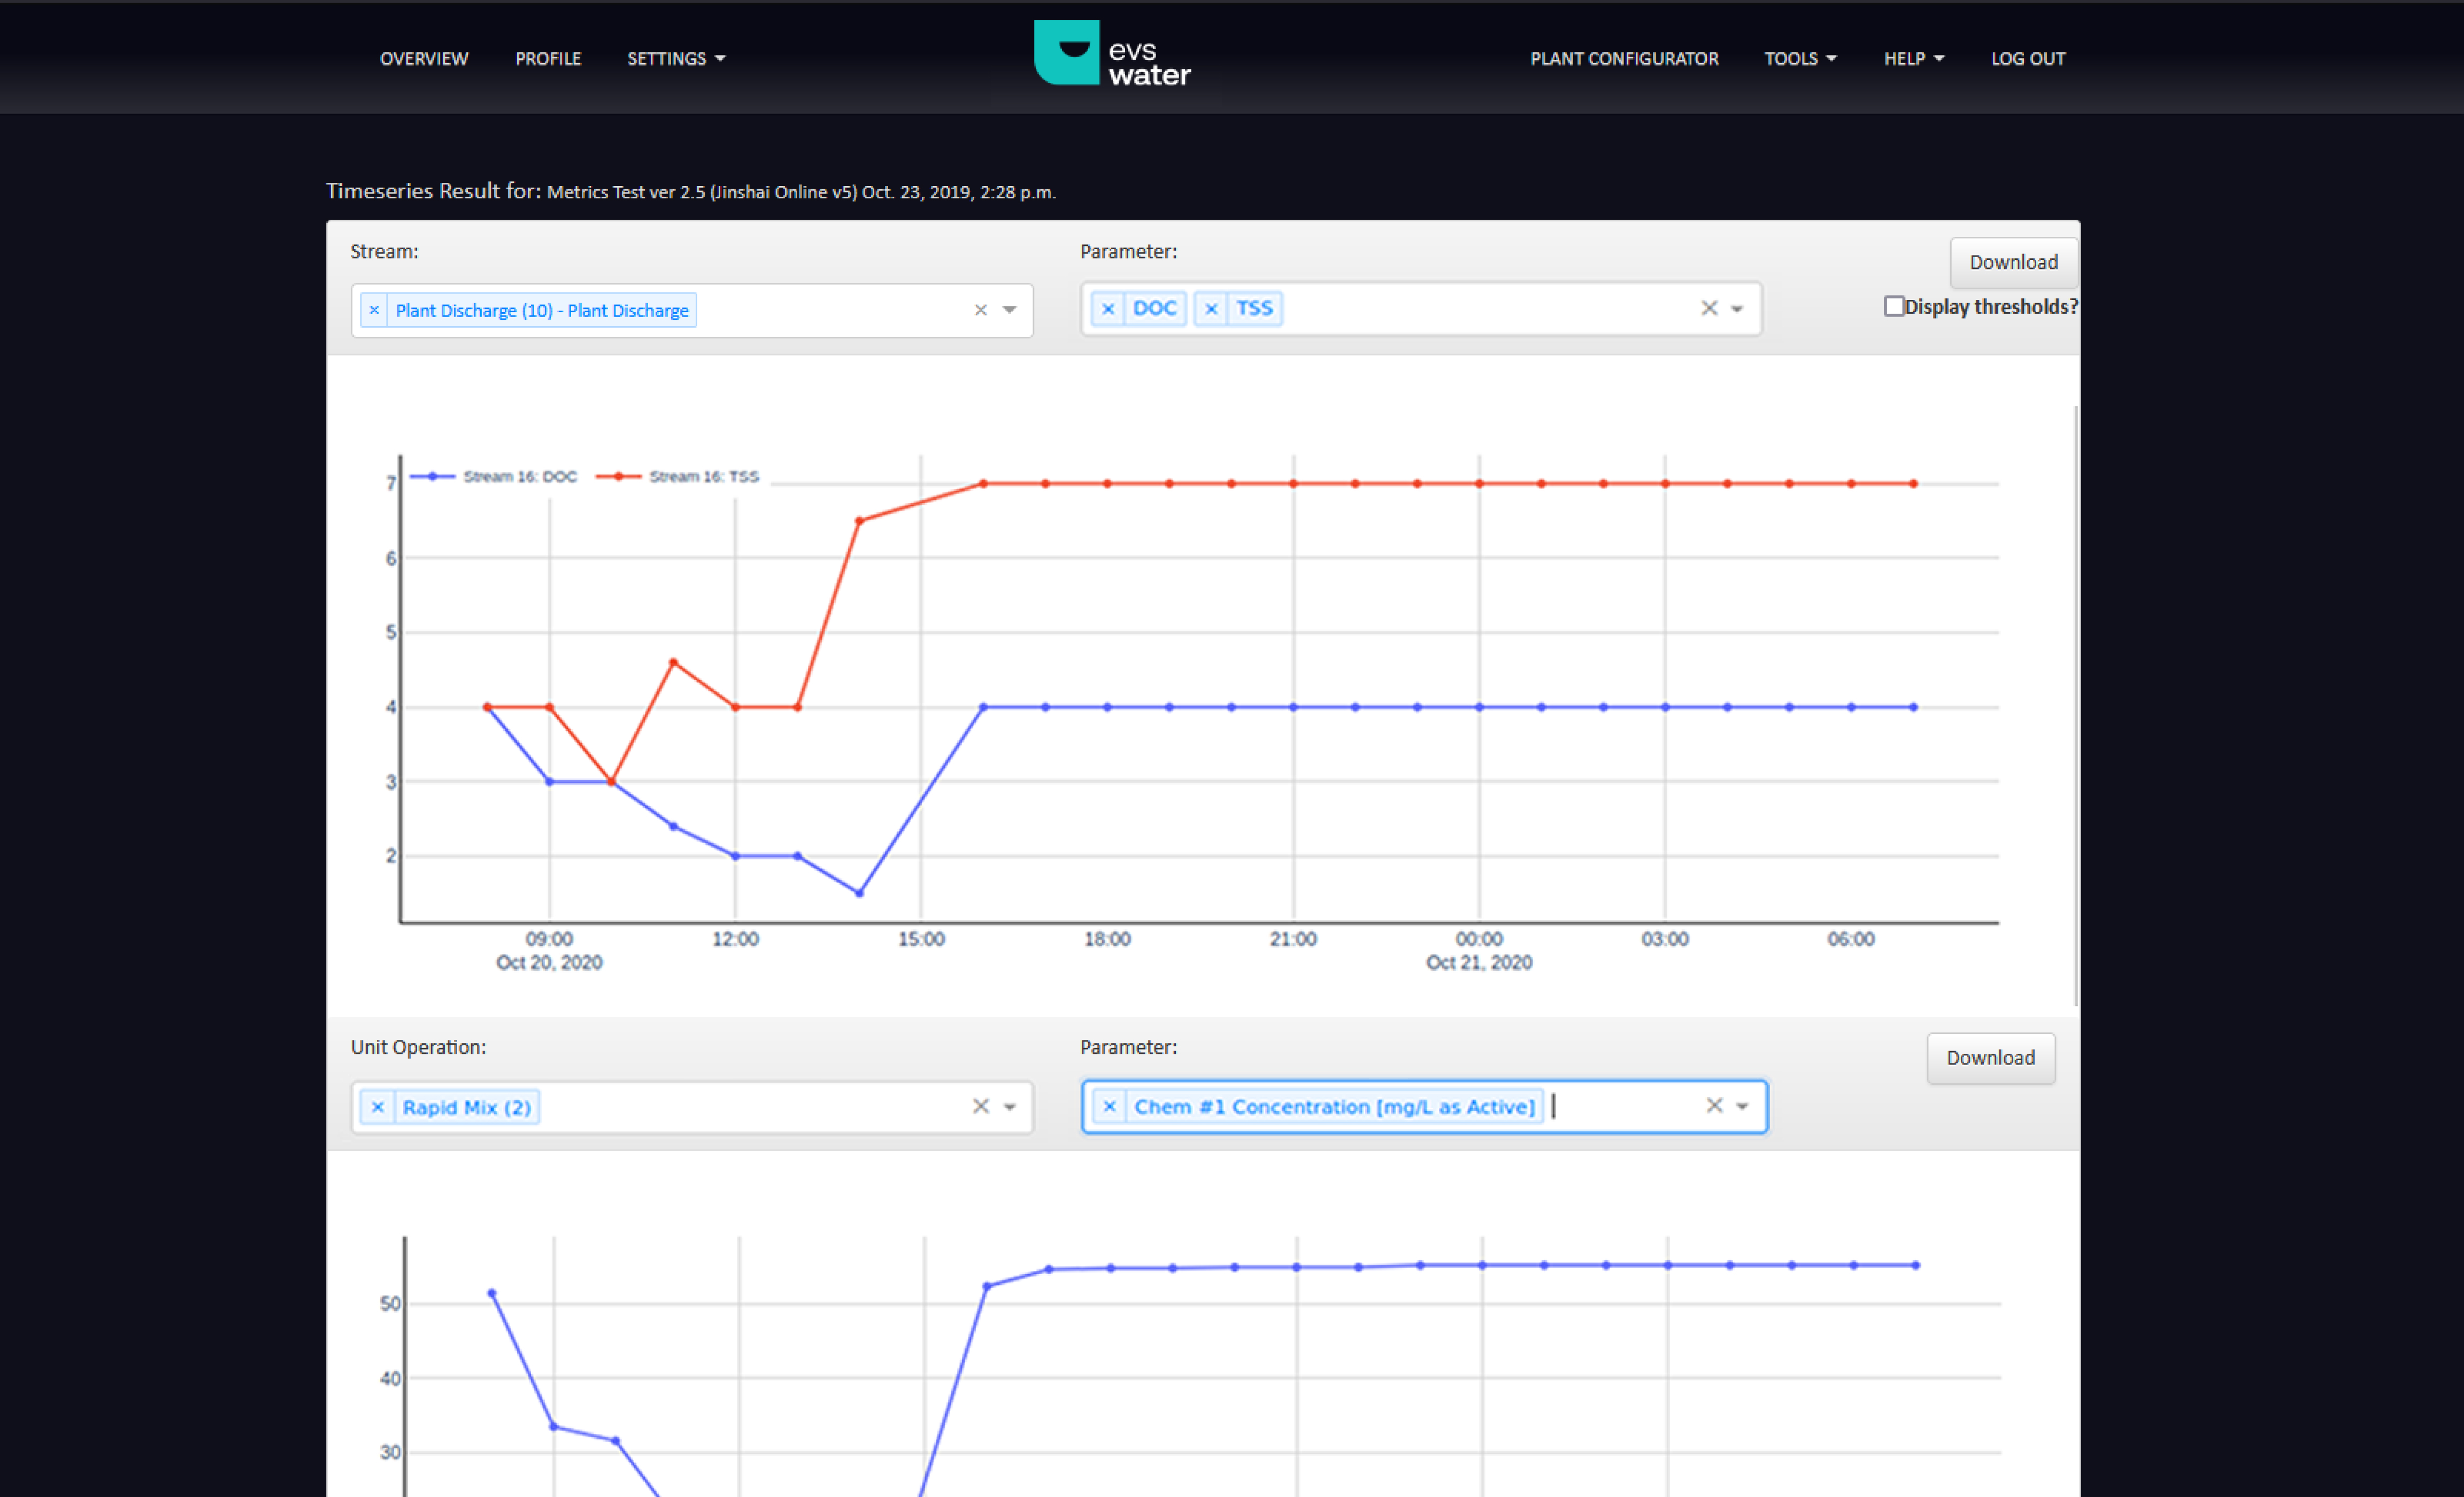
Task: Remove the Rapid Mix (2) tag
Action: click(x=377, y=1107)
